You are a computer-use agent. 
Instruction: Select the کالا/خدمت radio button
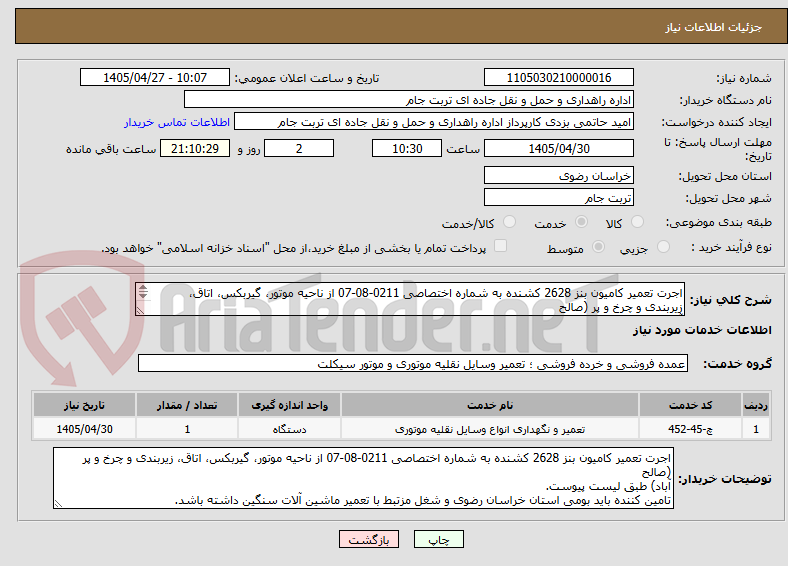509,222
